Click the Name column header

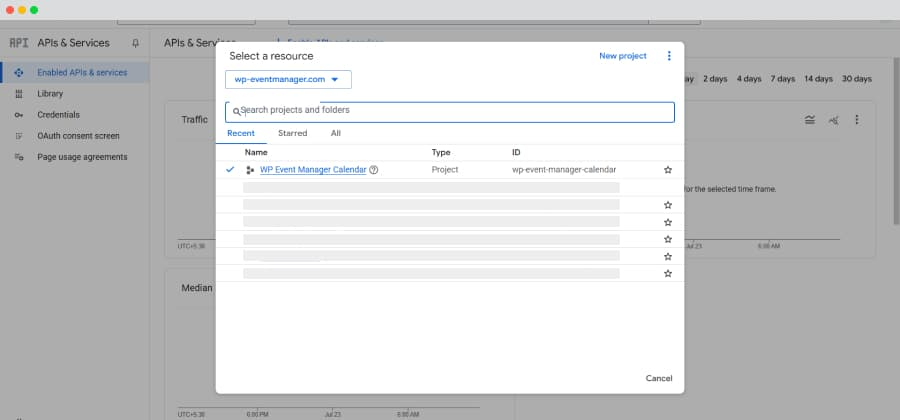[x=256, y=153]
